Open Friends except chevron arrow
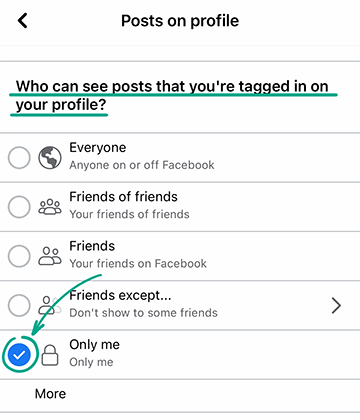Image resolution: width=360 pixels, height=420 pixels. 336,306
